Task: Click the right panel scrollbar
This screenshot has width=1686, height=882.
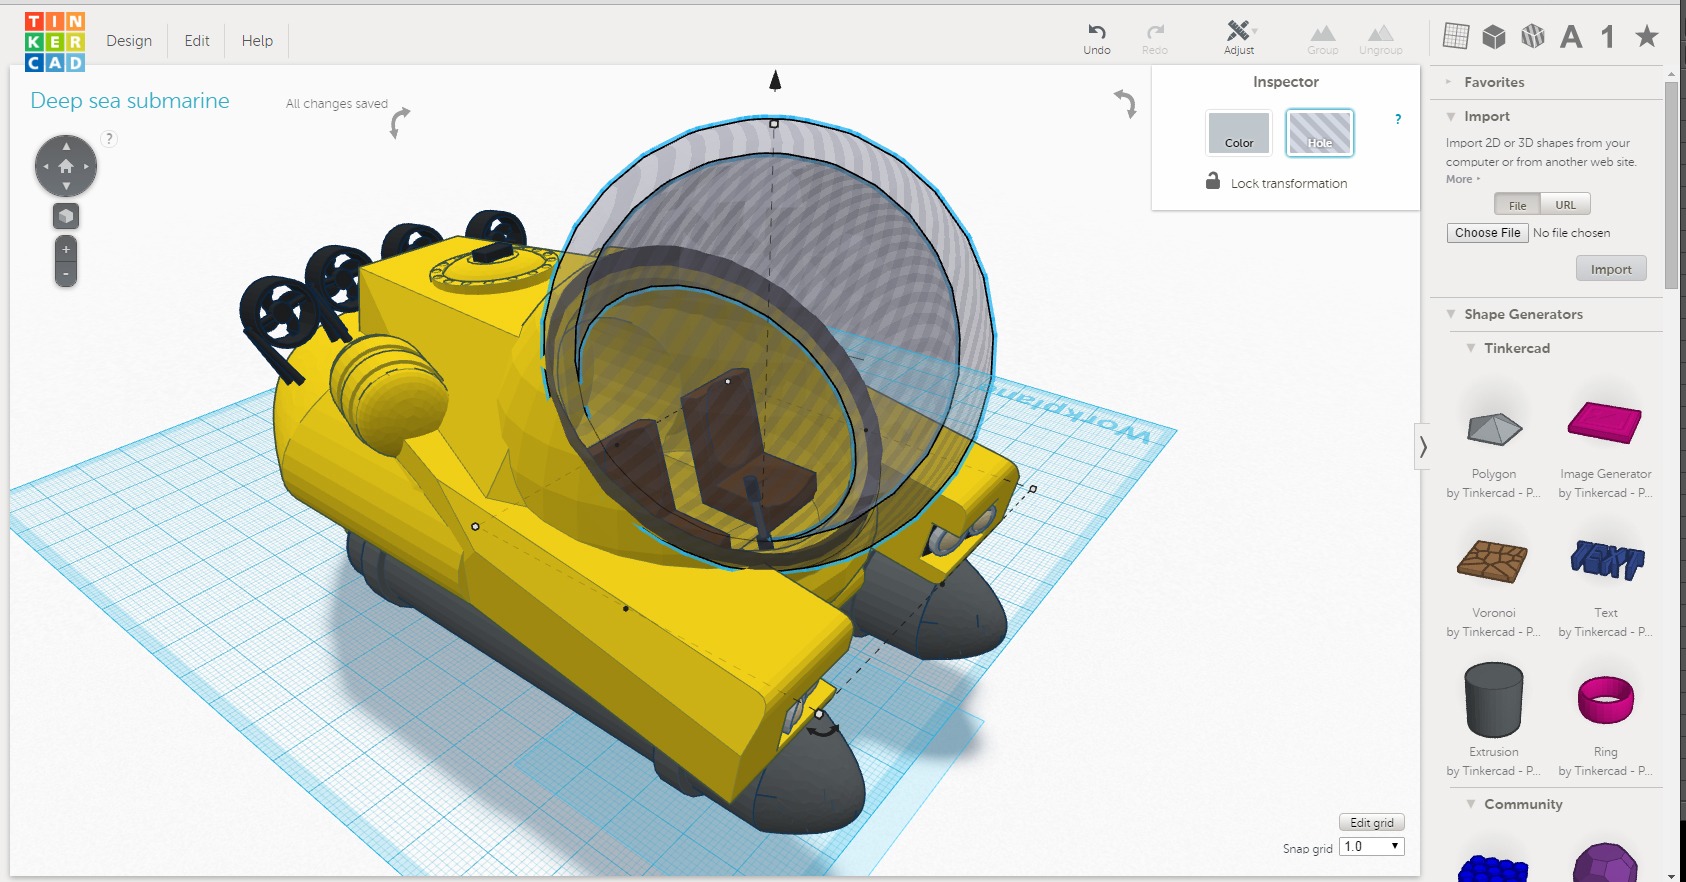Action: tap(1671, 185)
